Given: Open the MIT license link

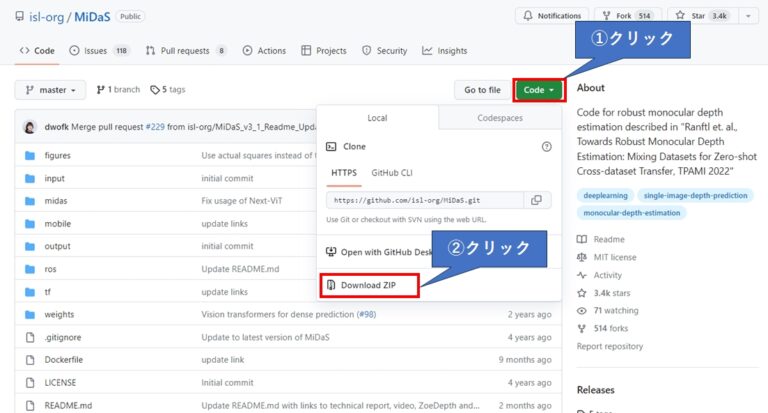Looking at the screenshot, I should click(x=615, y=257).
